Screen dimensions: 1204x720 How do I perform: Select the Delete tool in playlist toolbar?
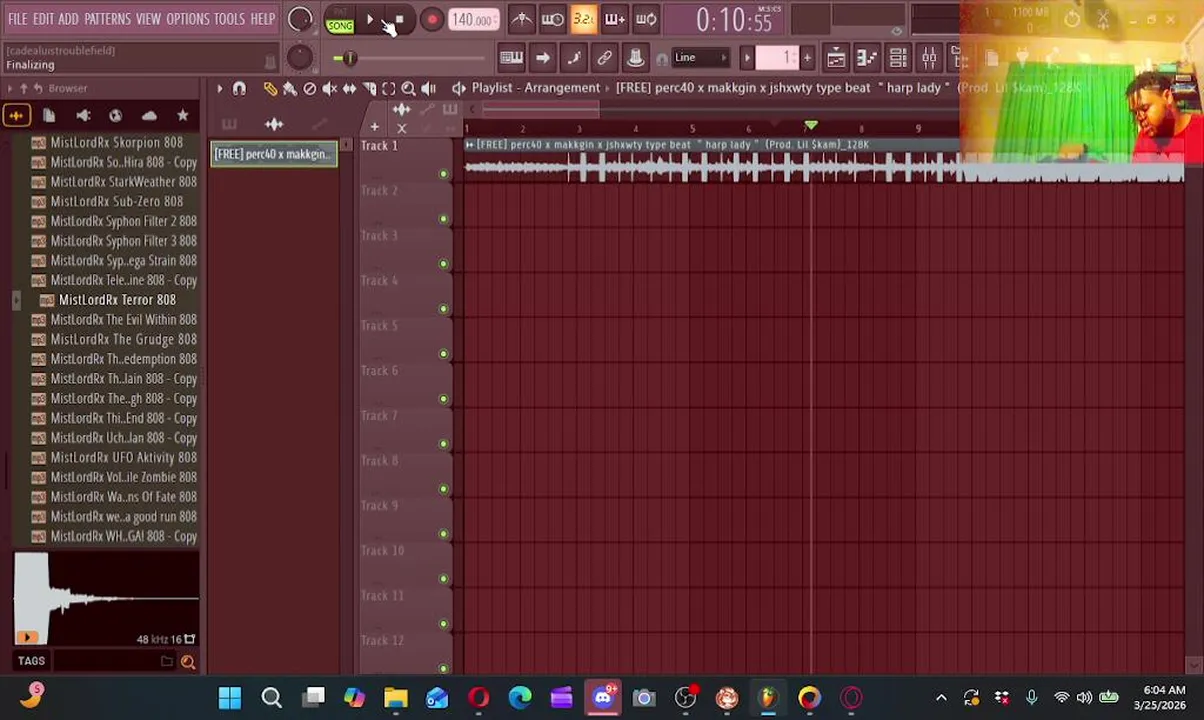point(310,89)
